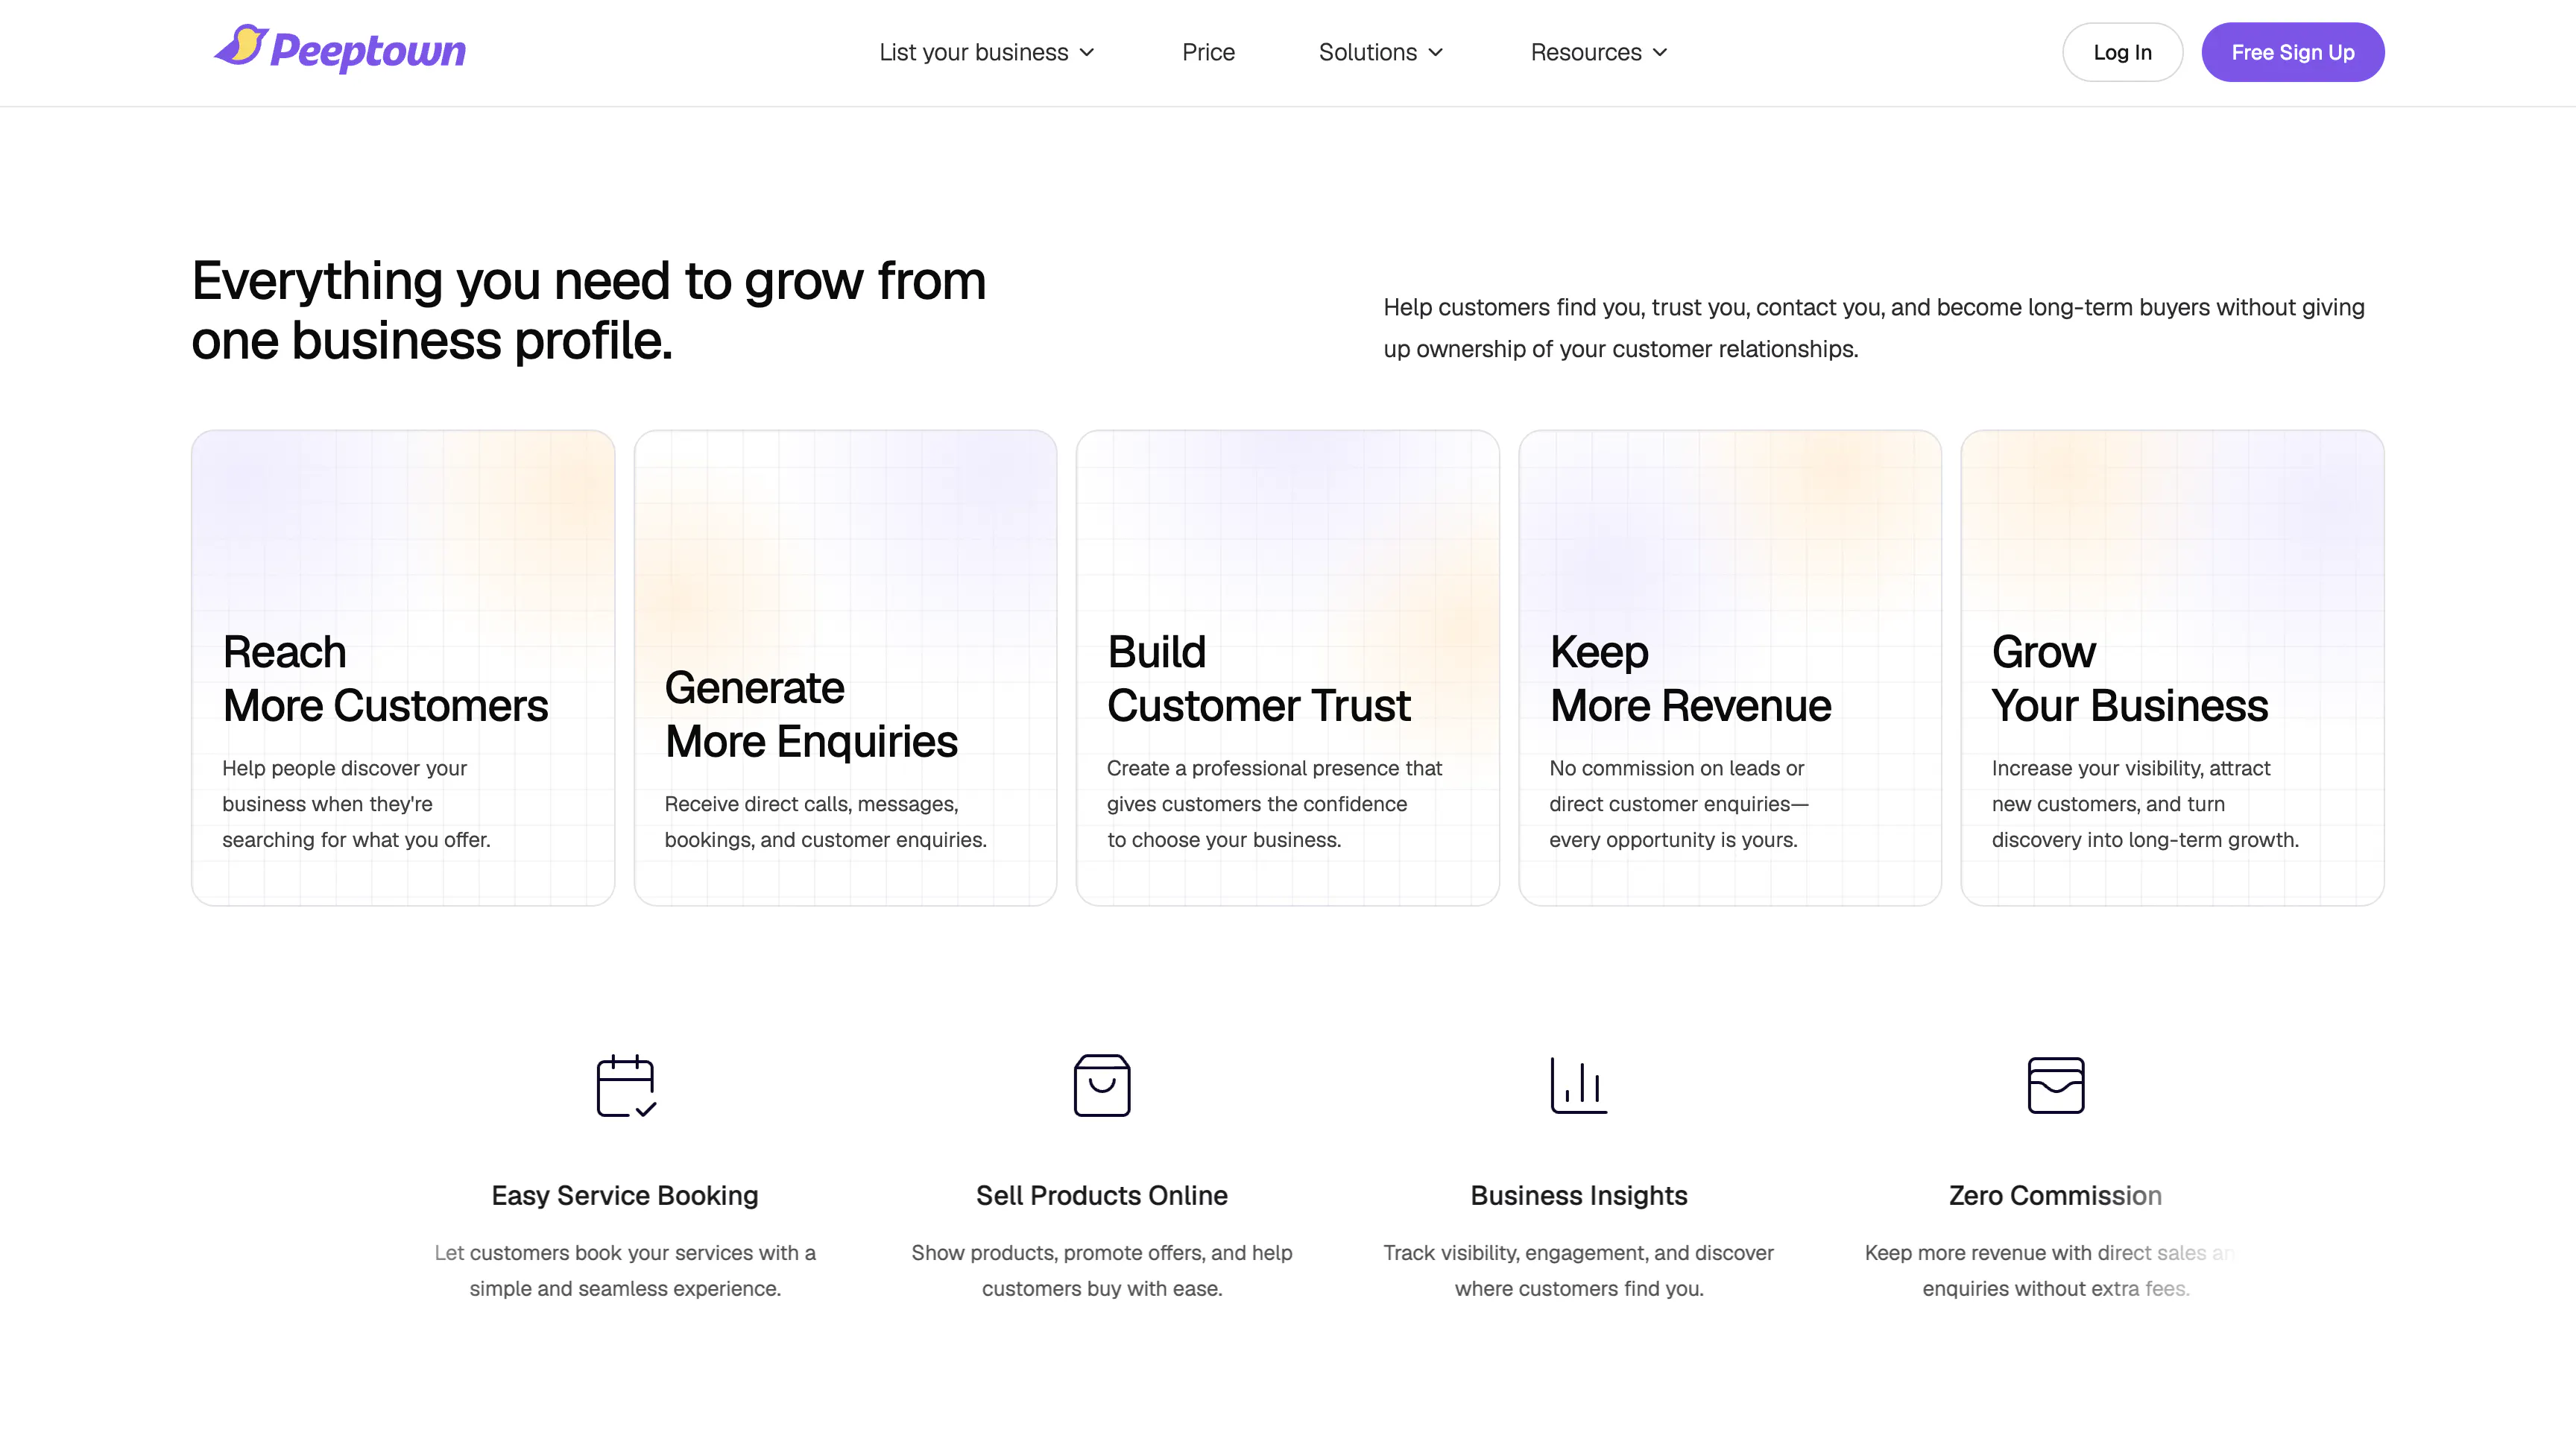Click the Log In button

coord(2122,52)
